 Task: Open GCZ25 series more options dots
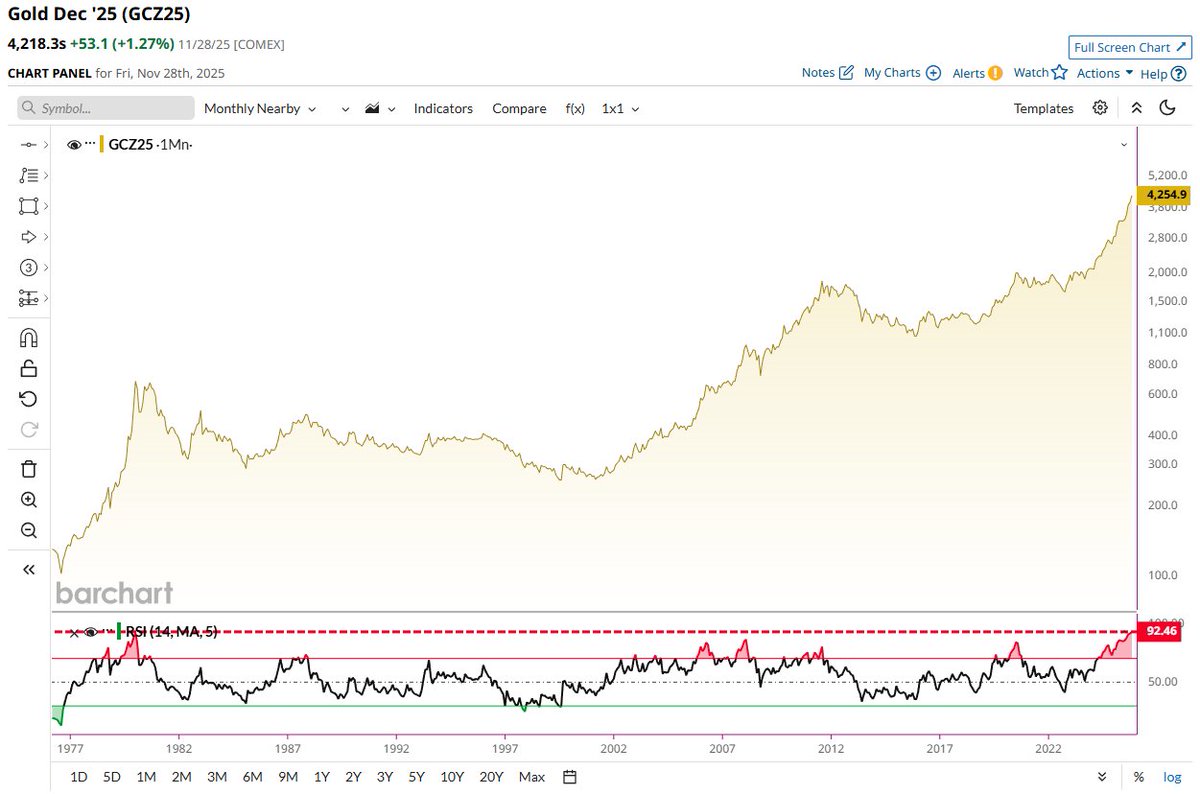pyautogui.click(x=90, y=143)
